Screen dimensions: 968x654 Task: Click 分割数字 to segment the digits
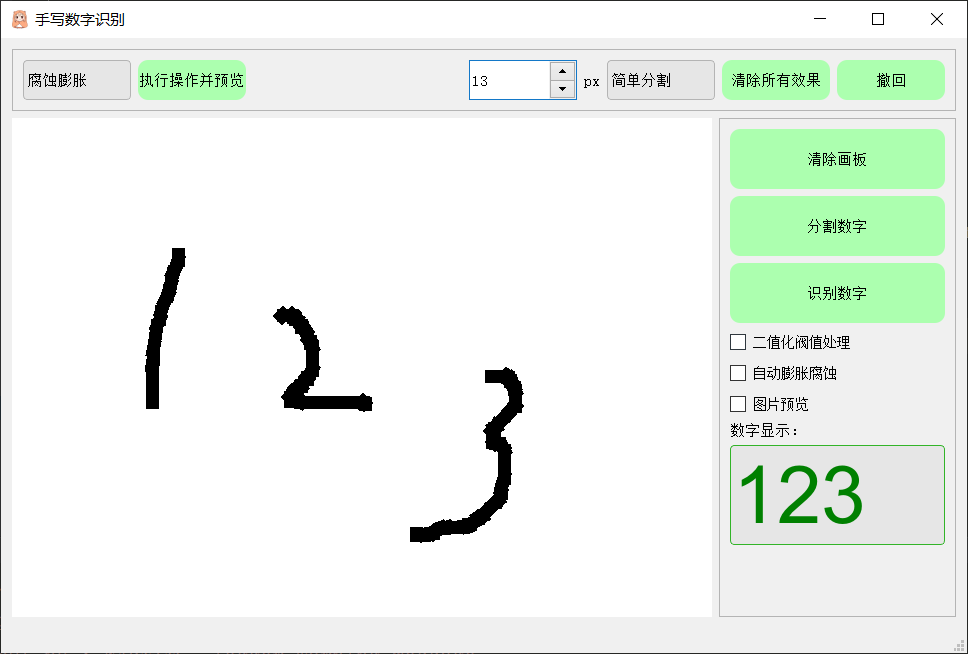click(837, 226)
